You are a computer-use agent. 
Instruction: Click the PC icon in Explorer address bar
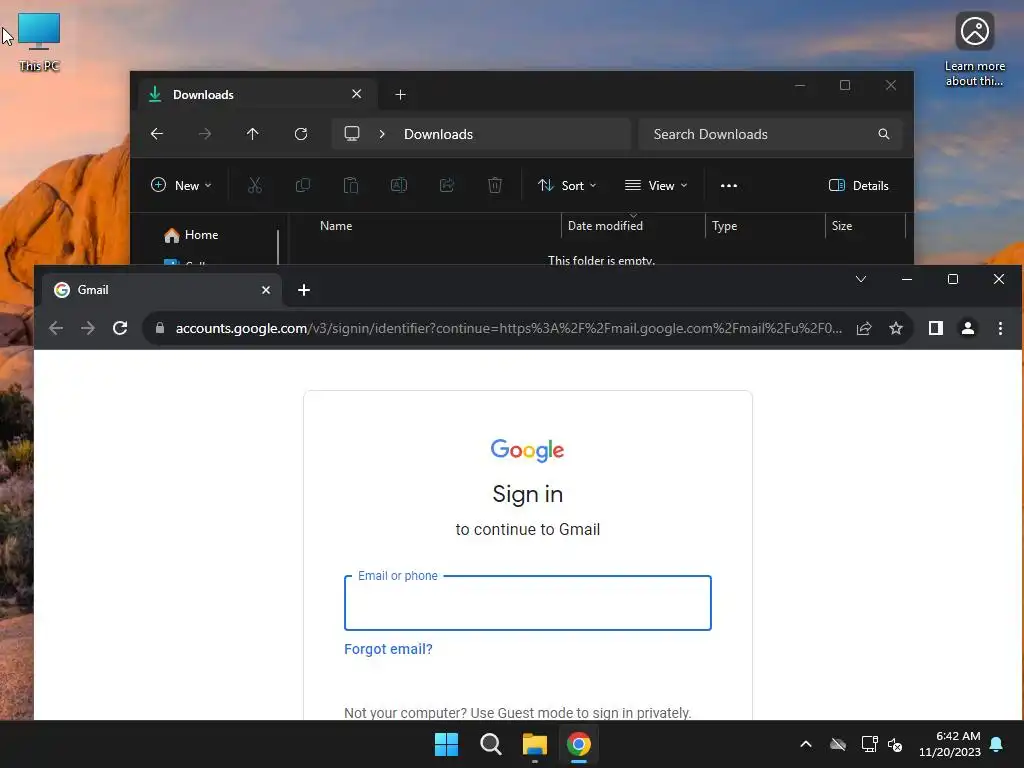coord(352,134)
